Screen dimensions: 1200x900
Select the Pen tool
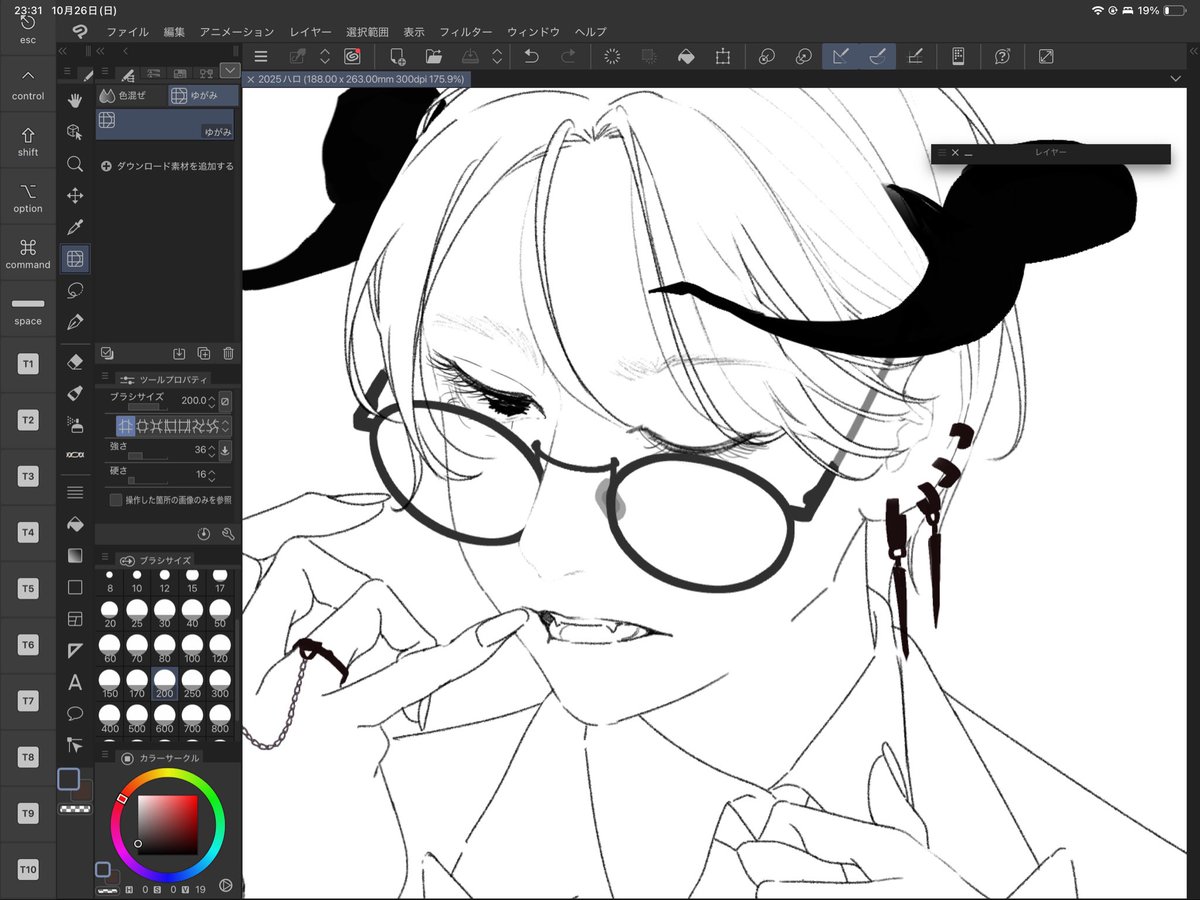(x=75, y=323)
